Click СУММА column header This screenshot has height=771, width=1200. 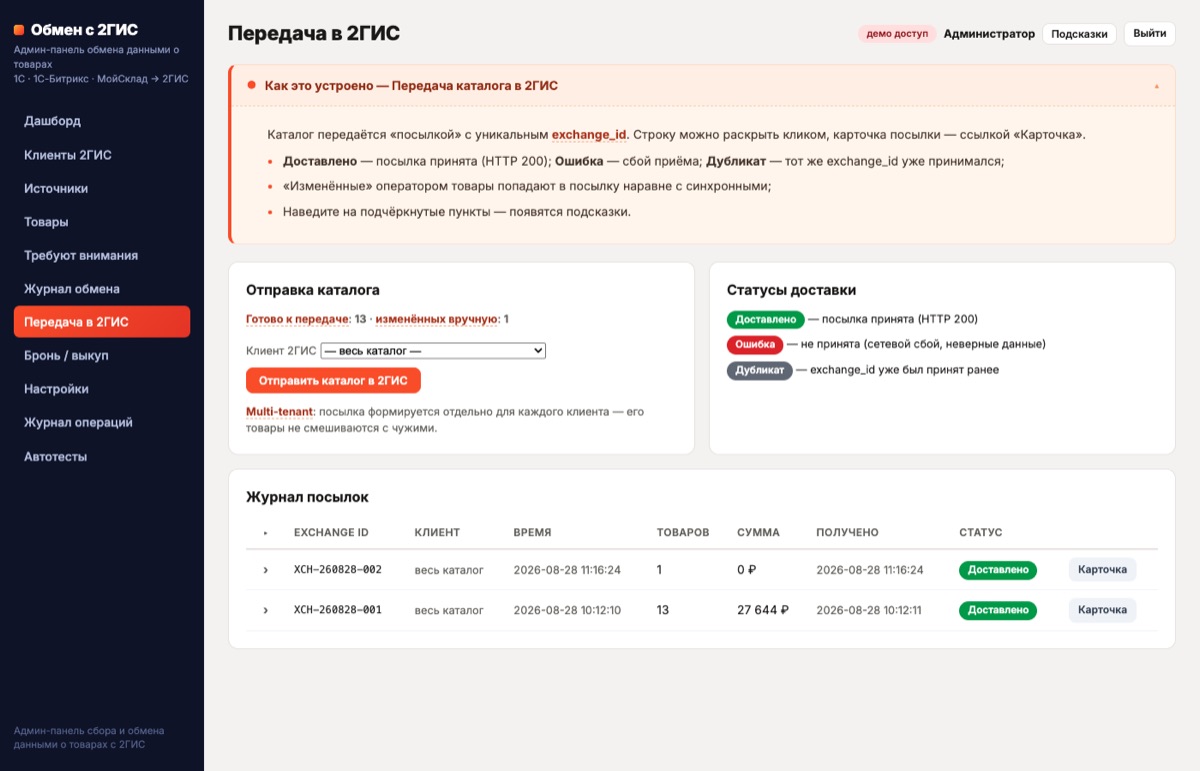click(758, 533)
